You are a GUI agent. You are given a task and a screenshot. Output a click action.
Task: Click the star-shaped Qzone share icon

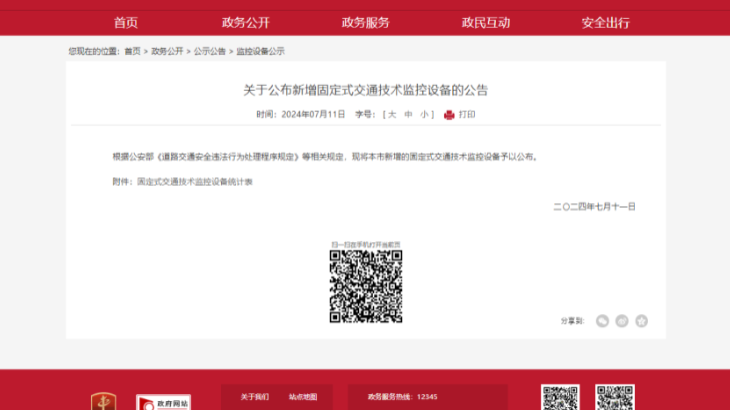click(641, 321)
